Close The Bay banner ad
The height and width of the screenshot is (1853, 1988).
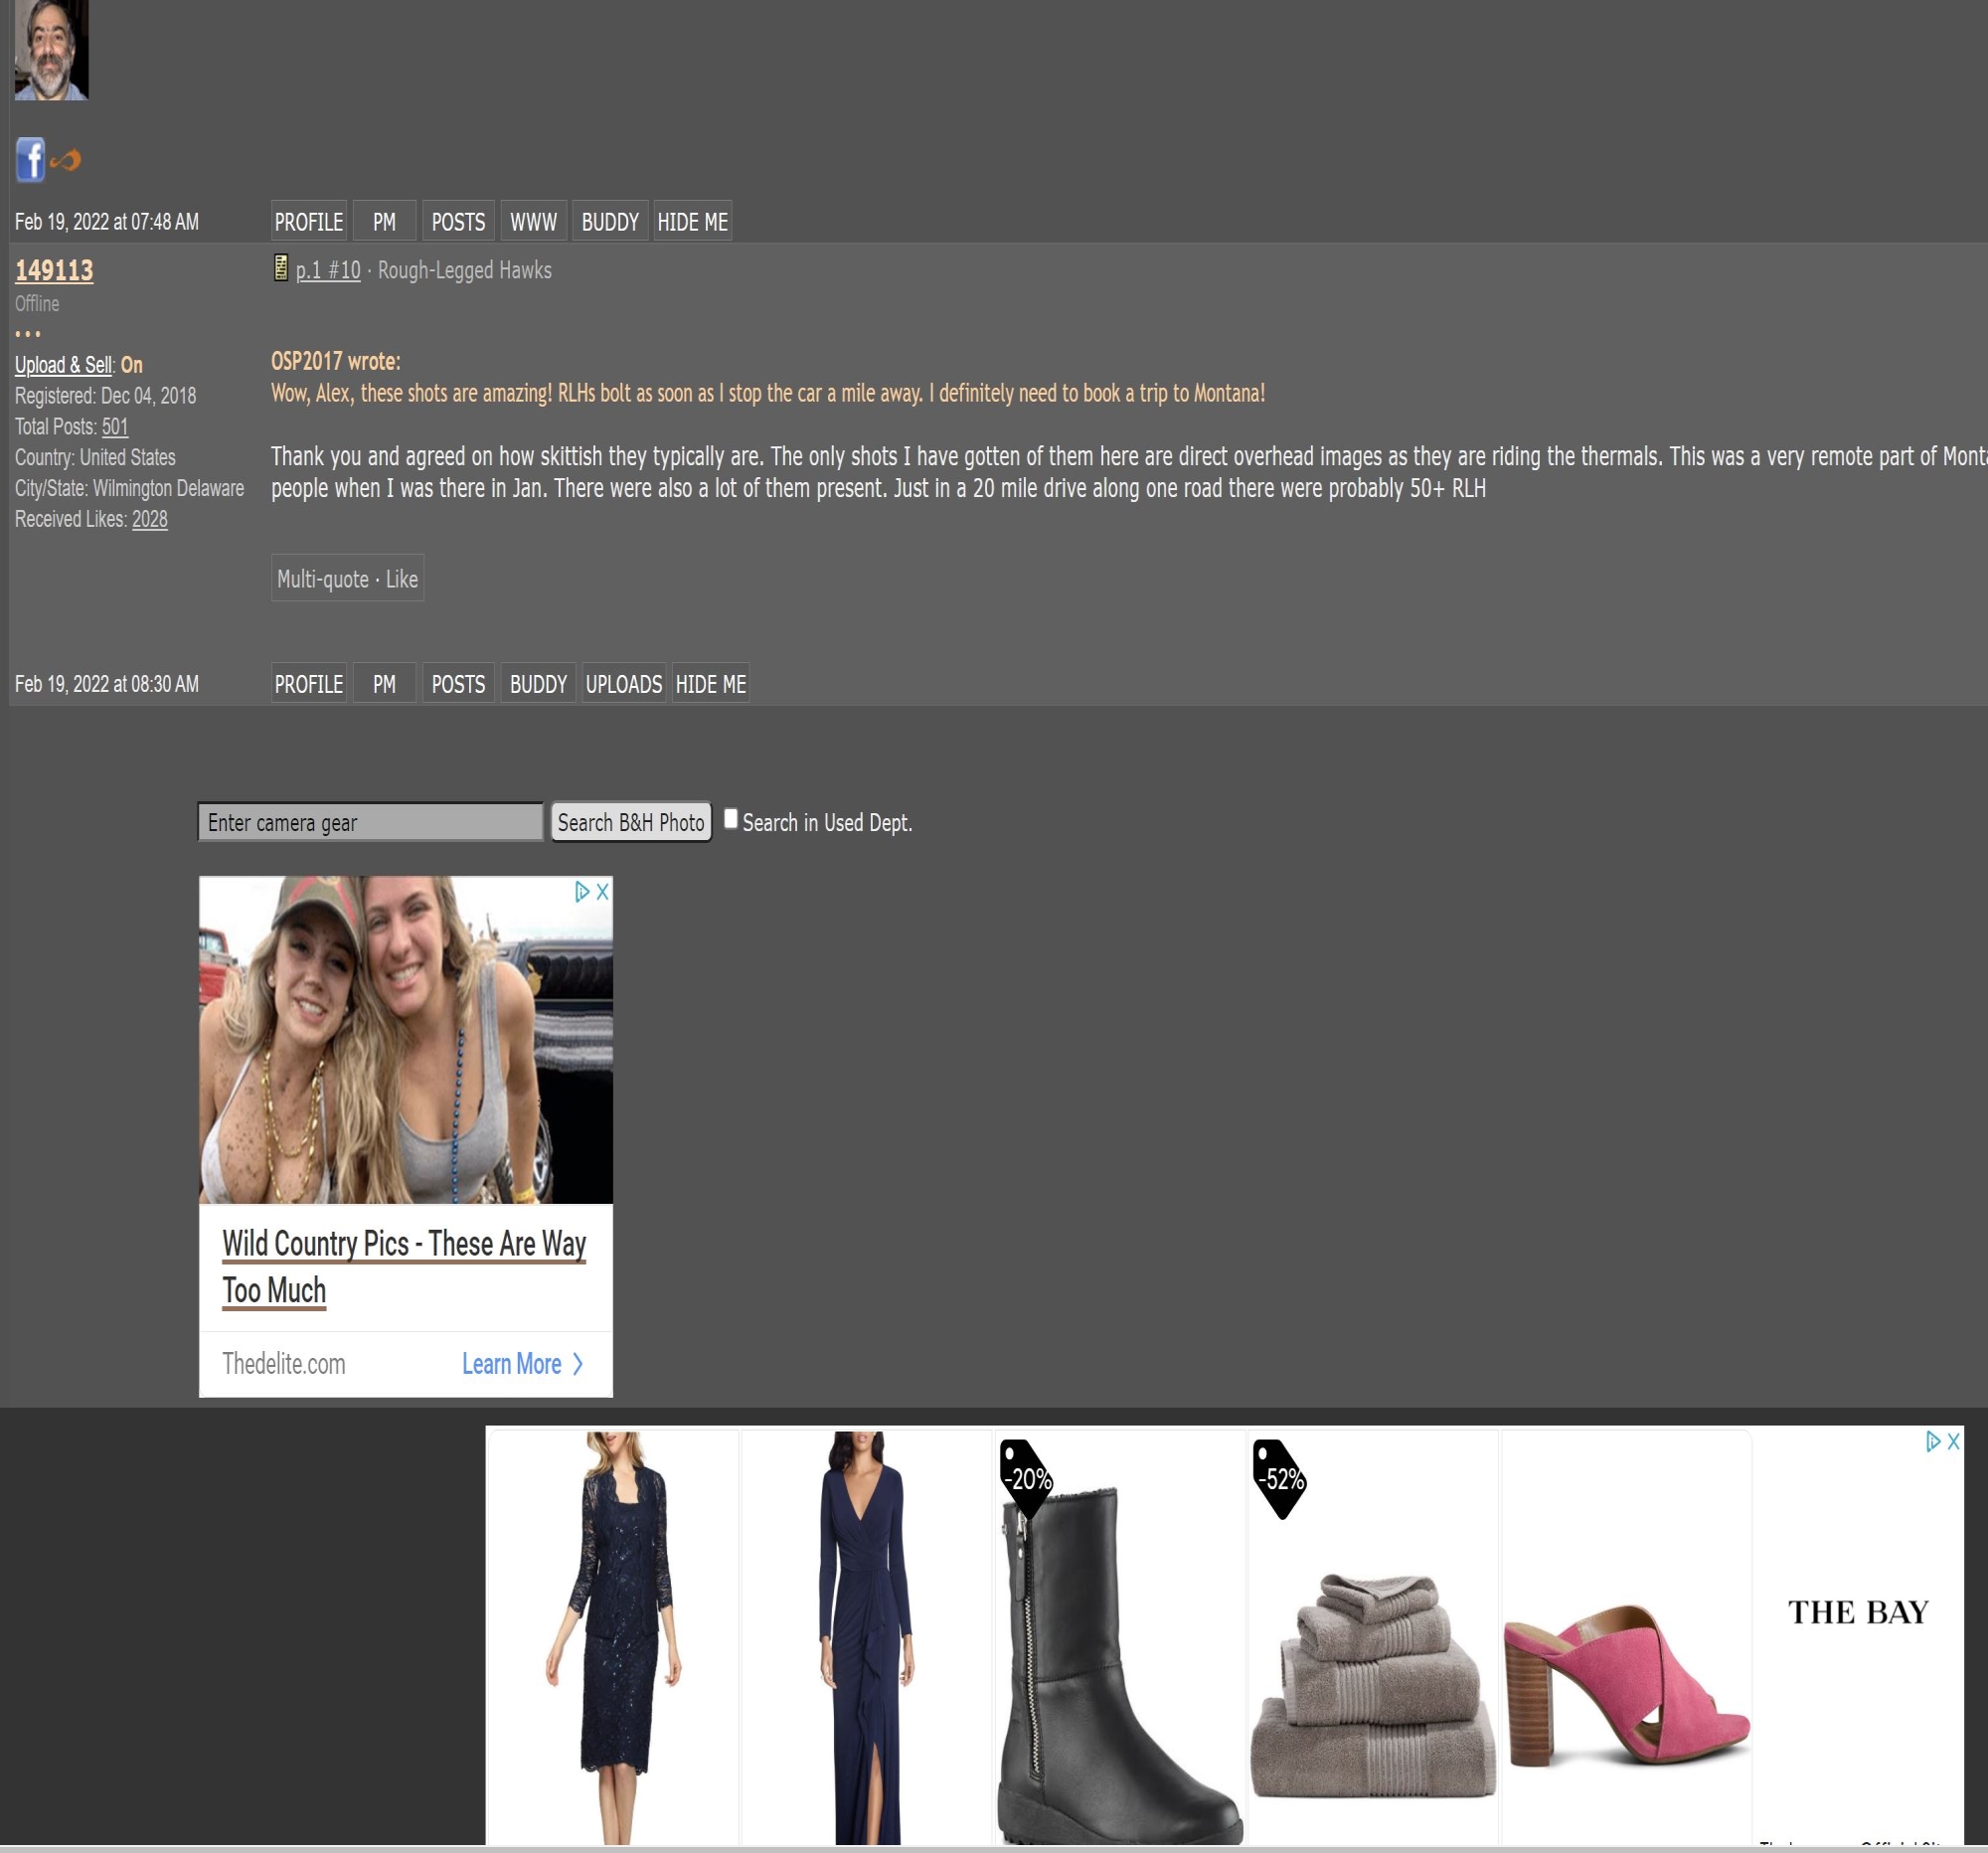point(1953,1441)
